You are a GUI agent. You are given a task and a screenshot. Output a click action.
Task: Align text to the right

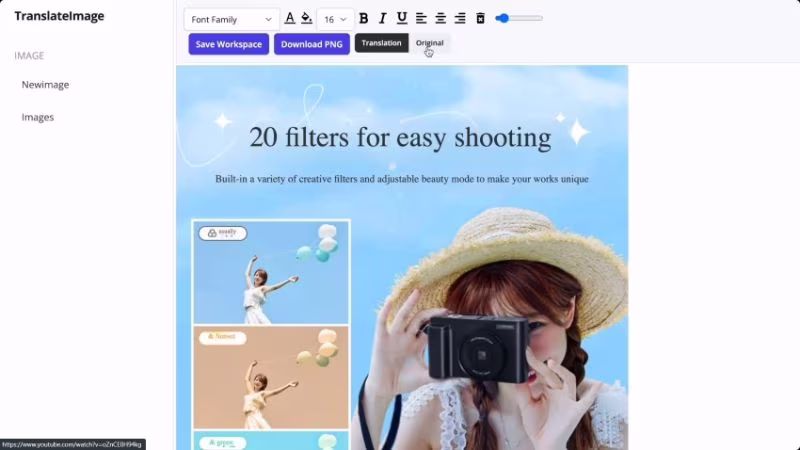(460, 19)
